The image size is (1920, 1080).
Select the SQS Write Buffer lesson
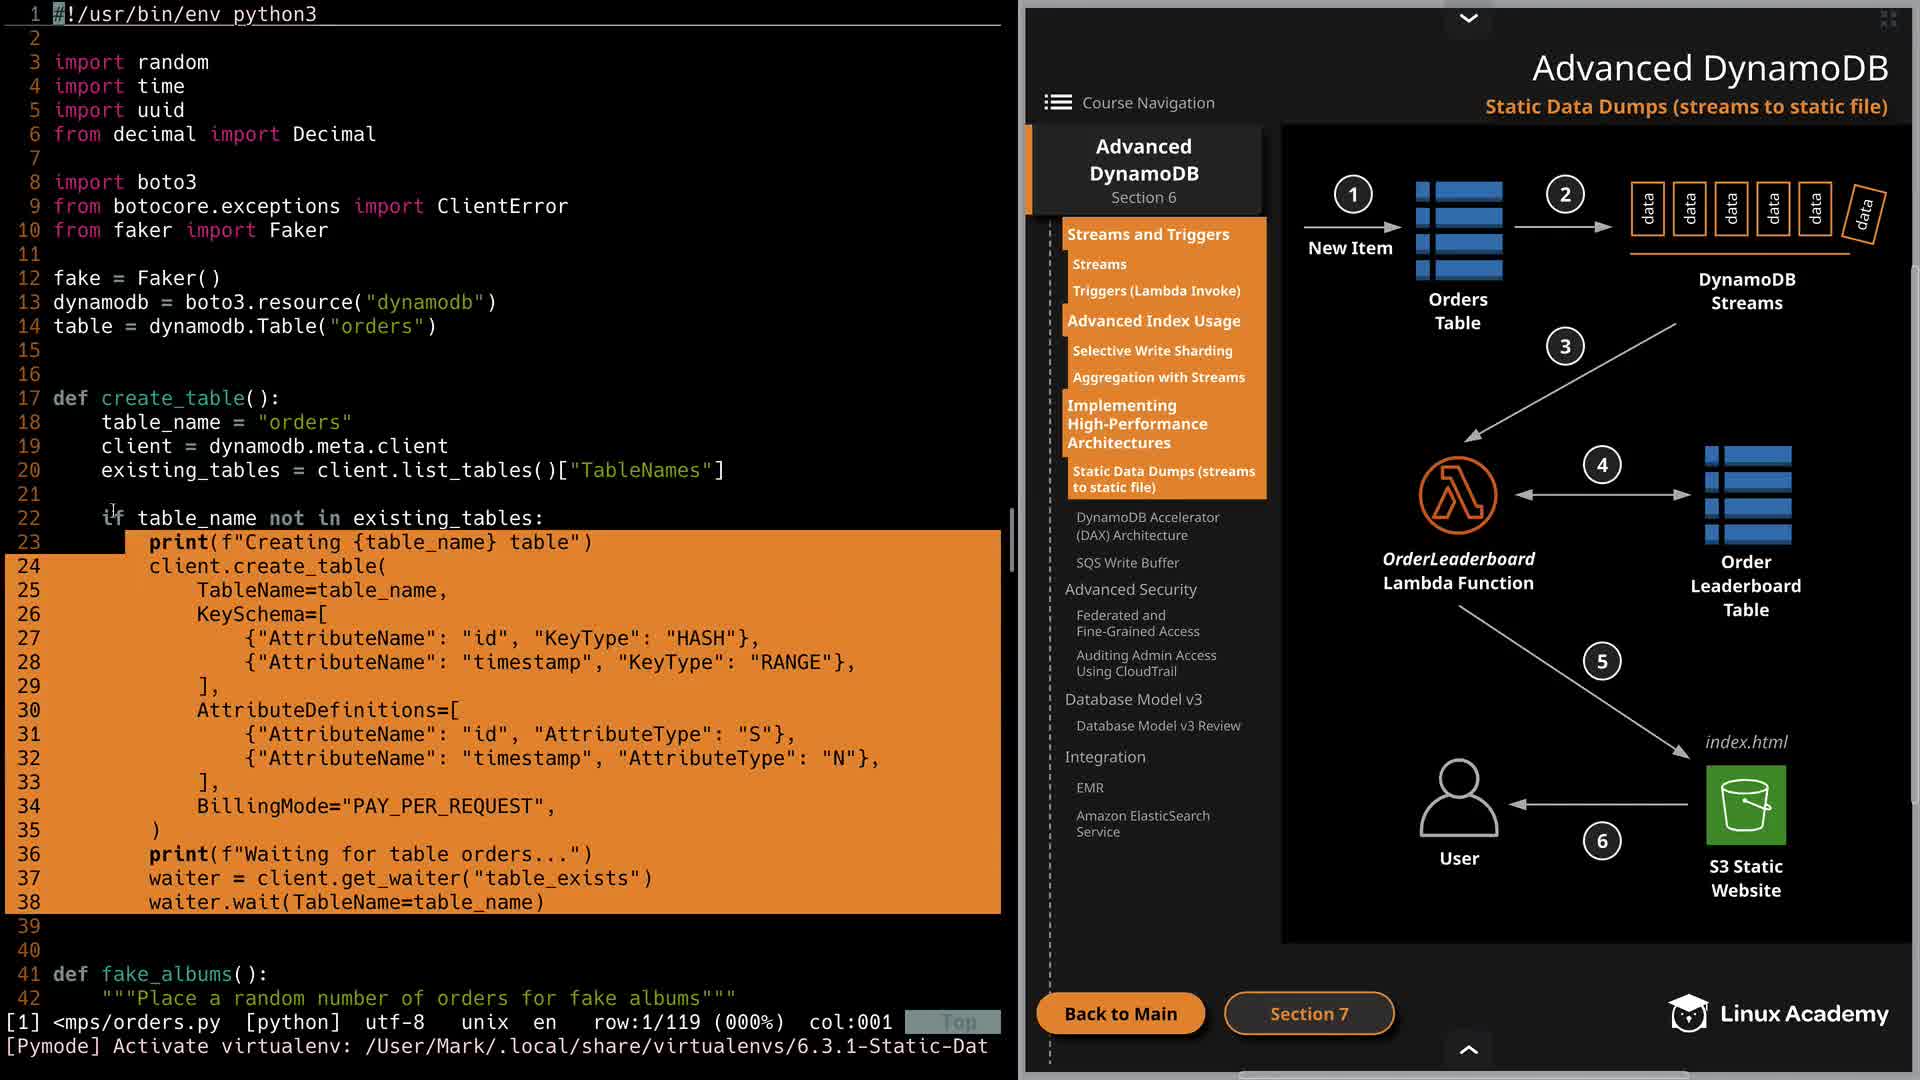(x=1127, y=563)
